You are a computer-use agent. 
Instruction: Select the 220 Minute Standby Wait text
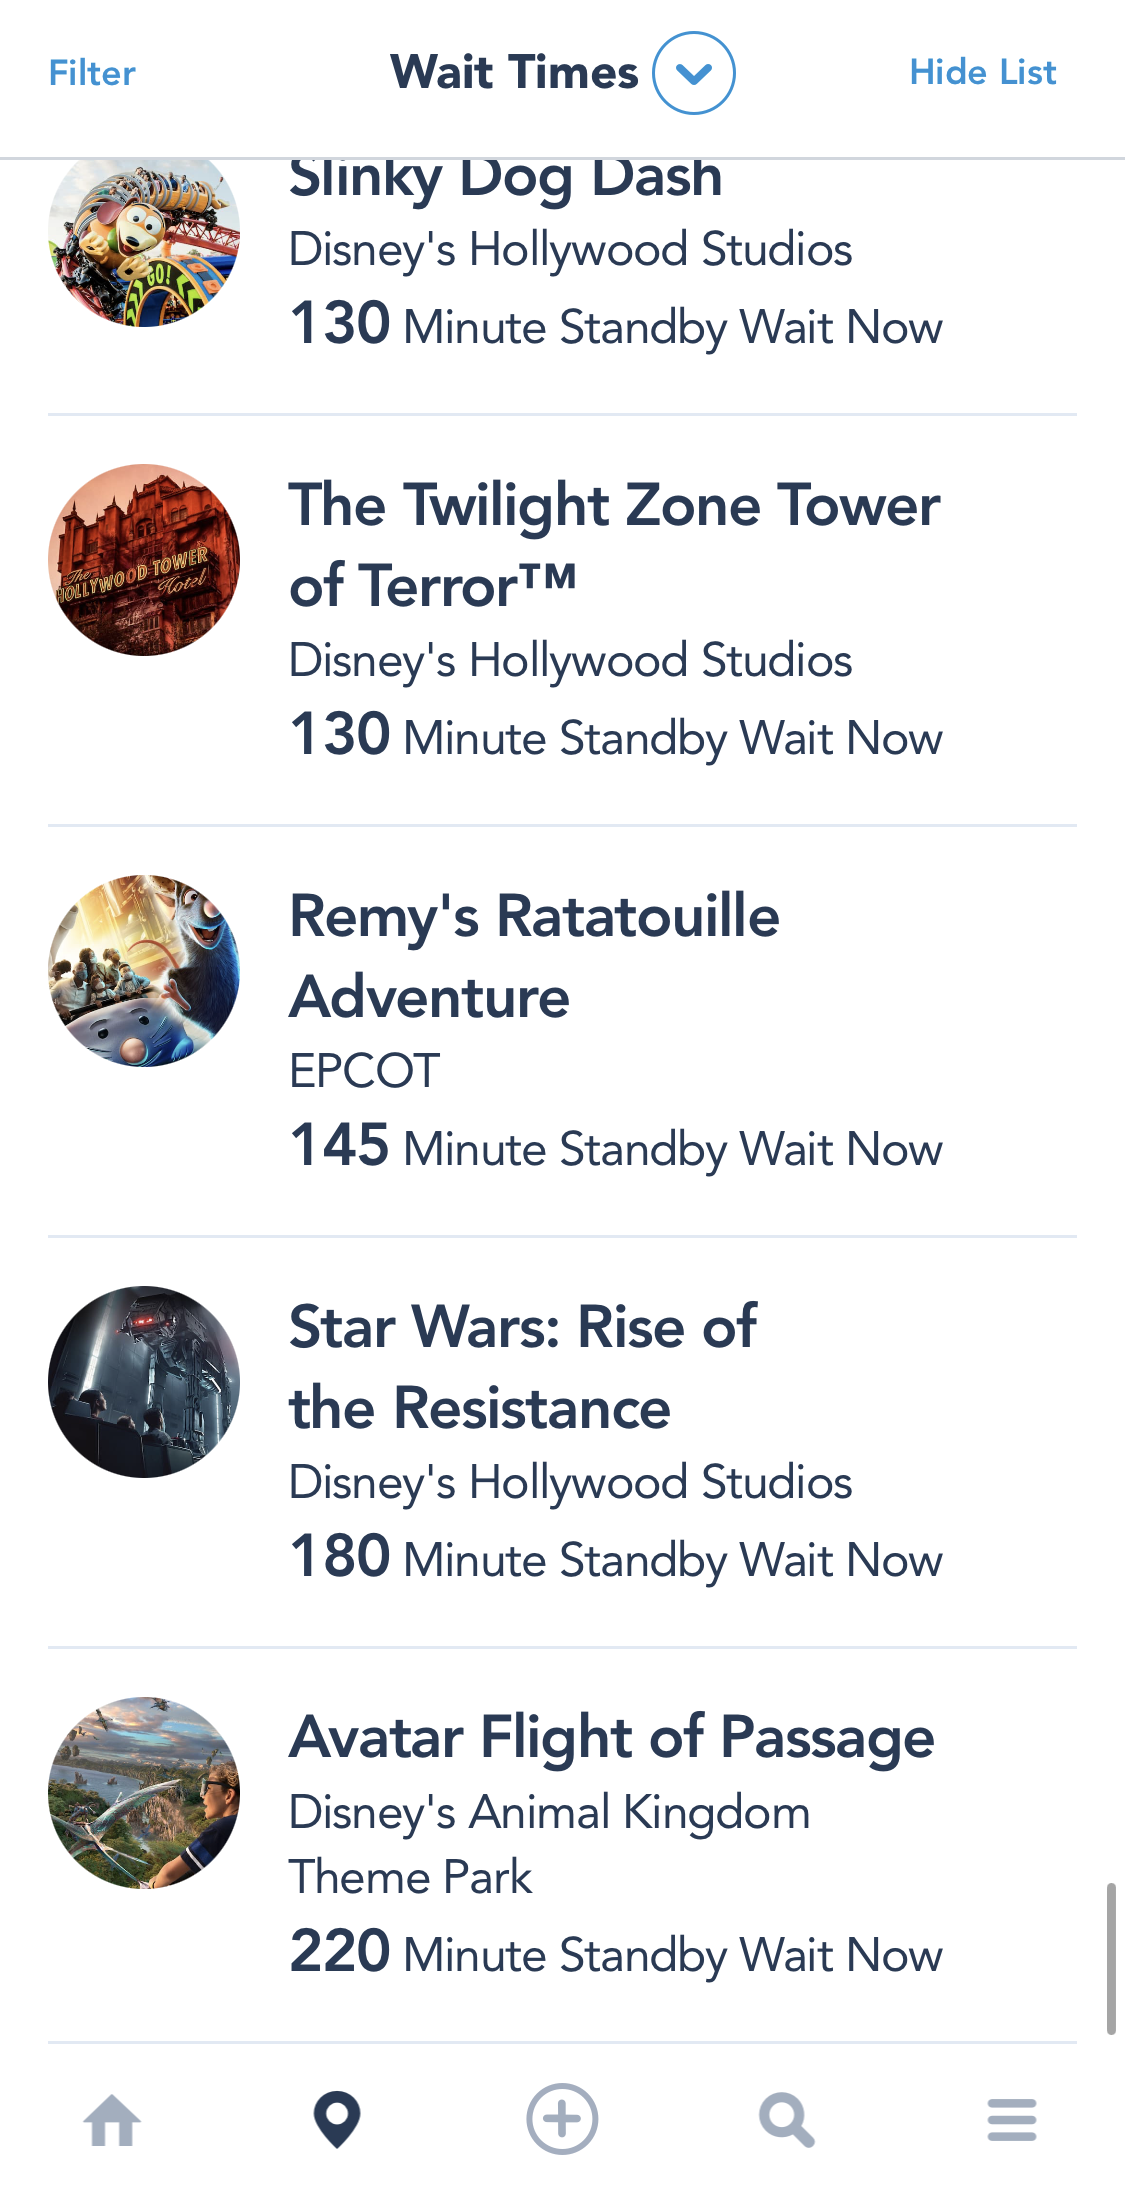615,1954
